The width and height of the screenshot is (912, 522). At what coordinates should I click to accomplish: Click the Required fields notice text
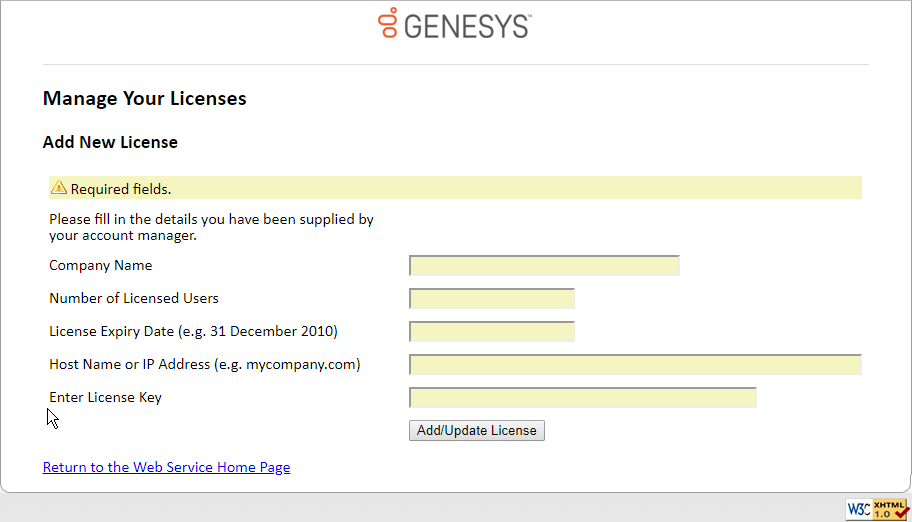coord(121,188)
